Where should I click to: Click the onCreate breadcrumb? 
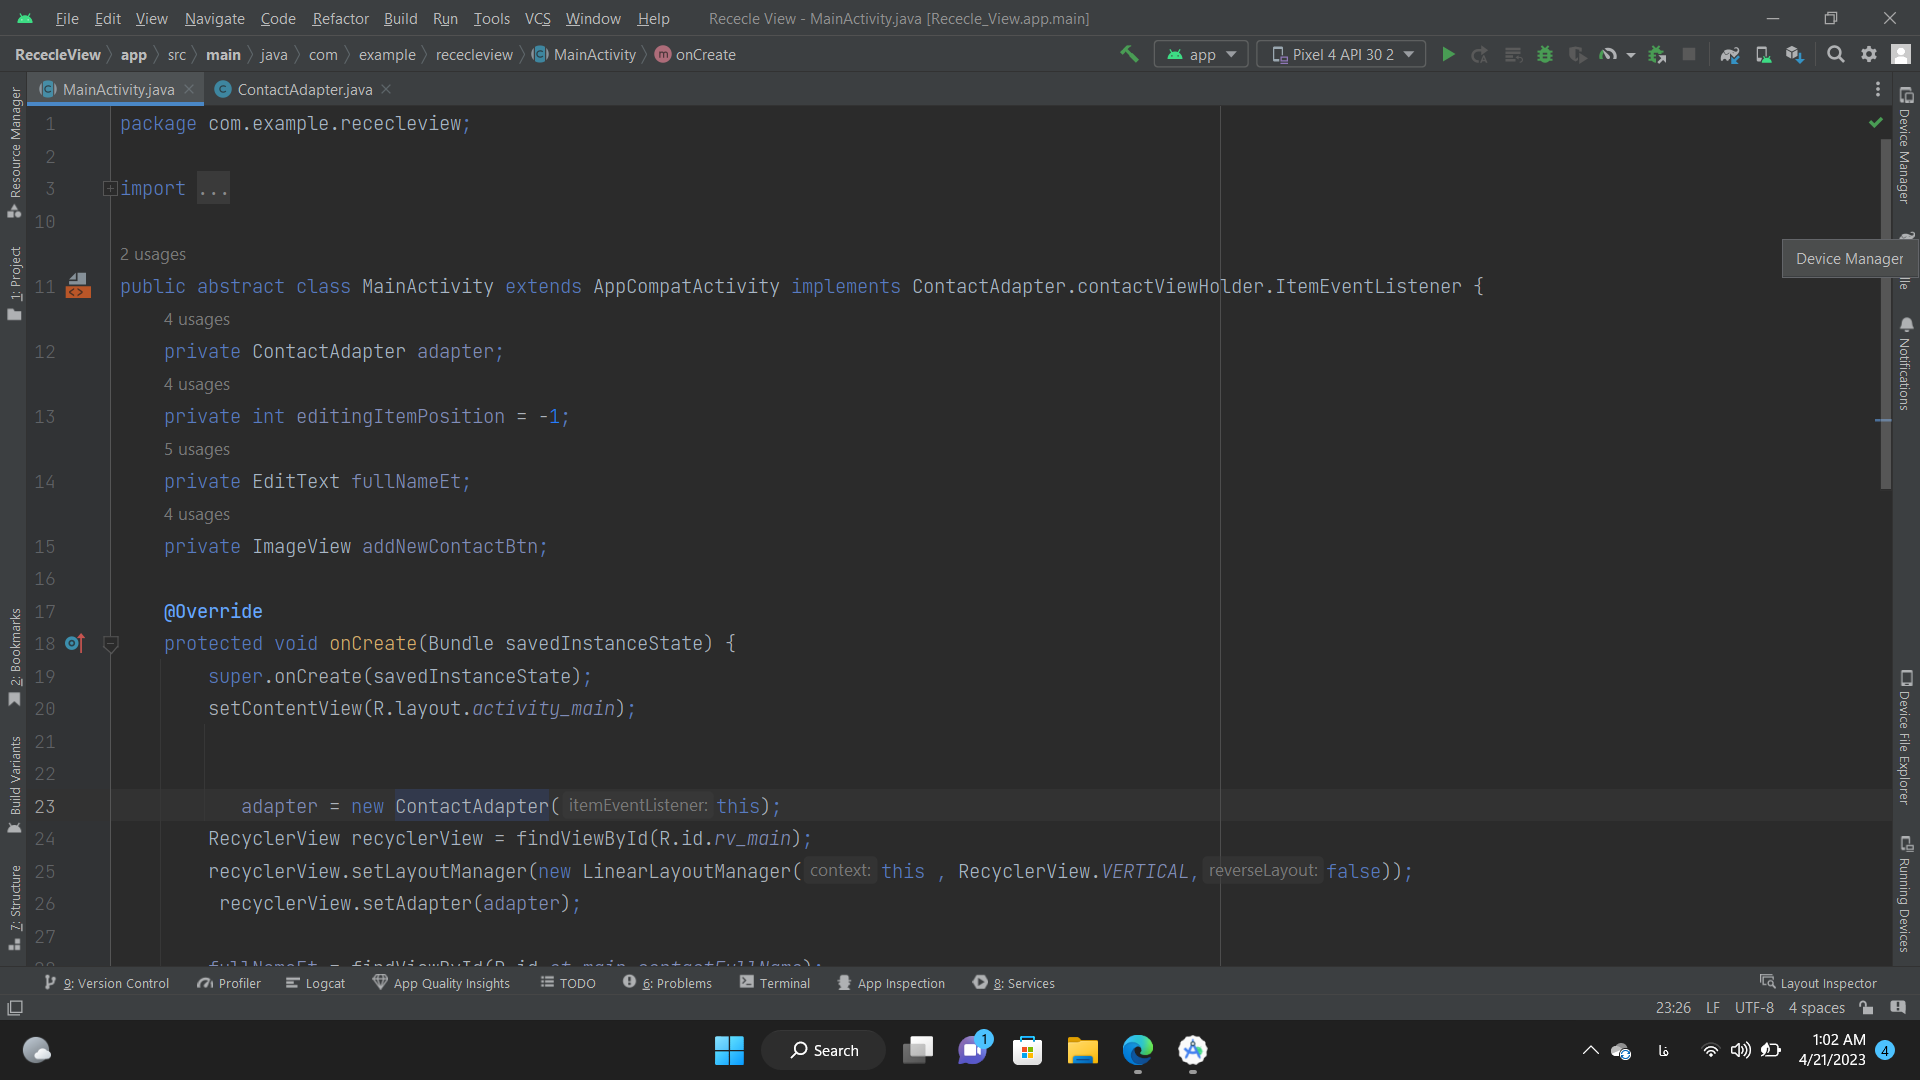695,54
